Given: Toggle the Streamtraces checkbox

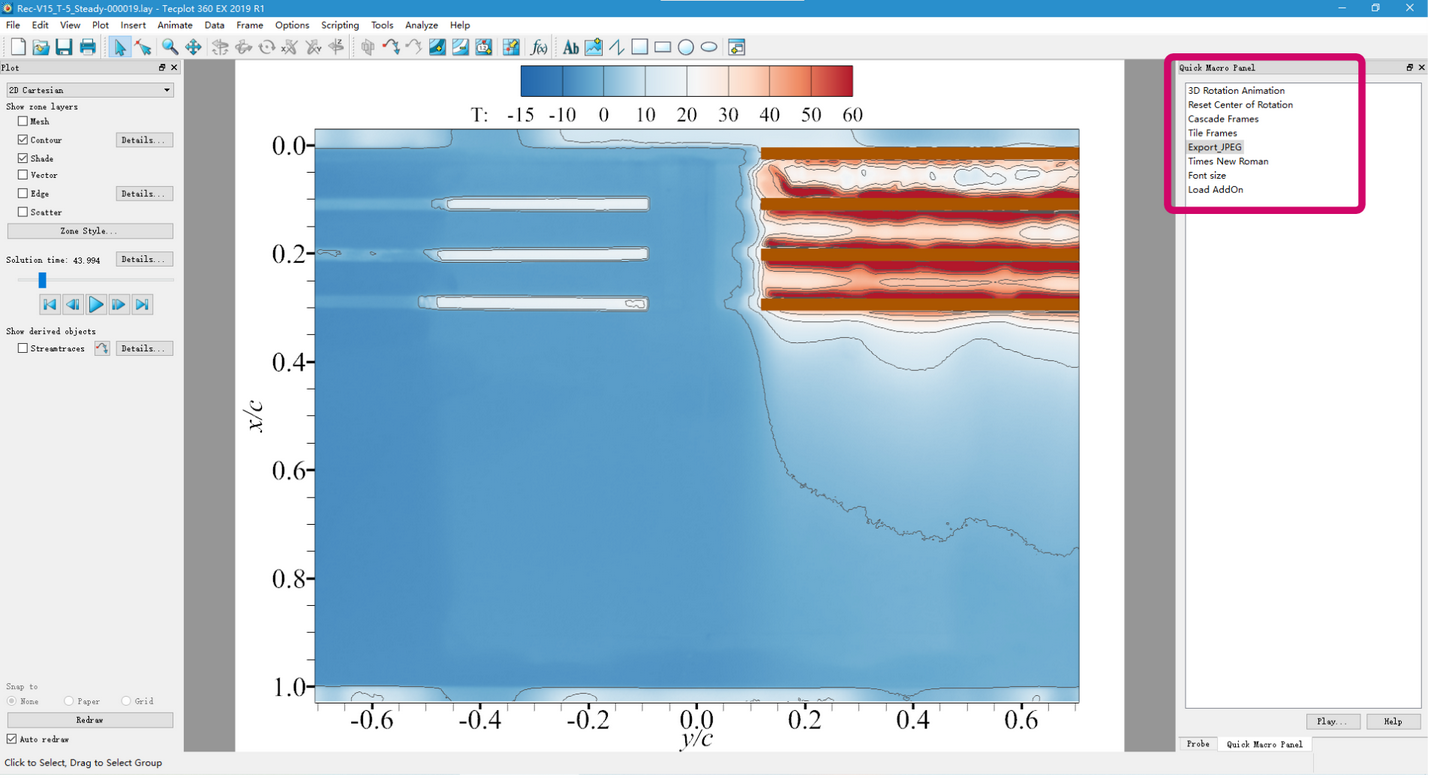Looking at the screenshot, I should (23, 348).
